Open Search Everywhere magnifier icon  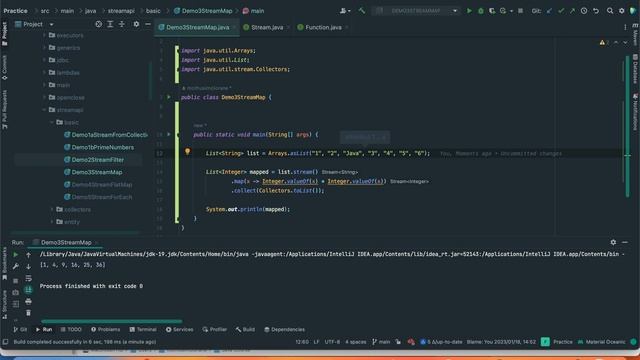point(610,11)
